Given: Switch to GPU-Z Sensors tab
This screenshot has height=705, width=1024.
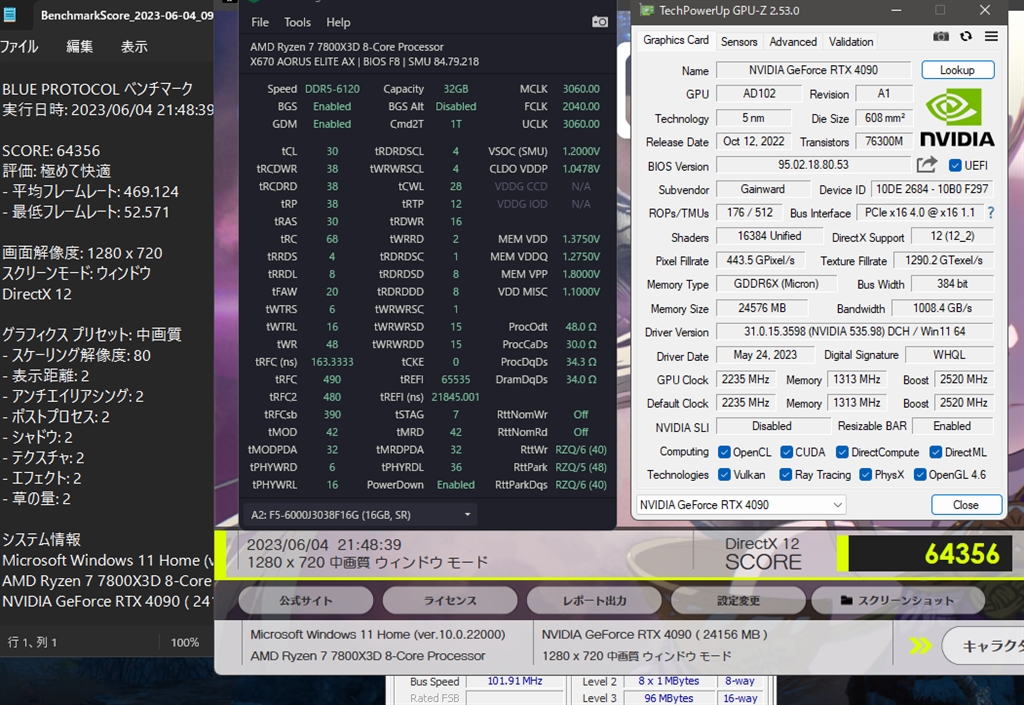Looking at the screenshot, I should pyautogui.click(x=739, y=41).
